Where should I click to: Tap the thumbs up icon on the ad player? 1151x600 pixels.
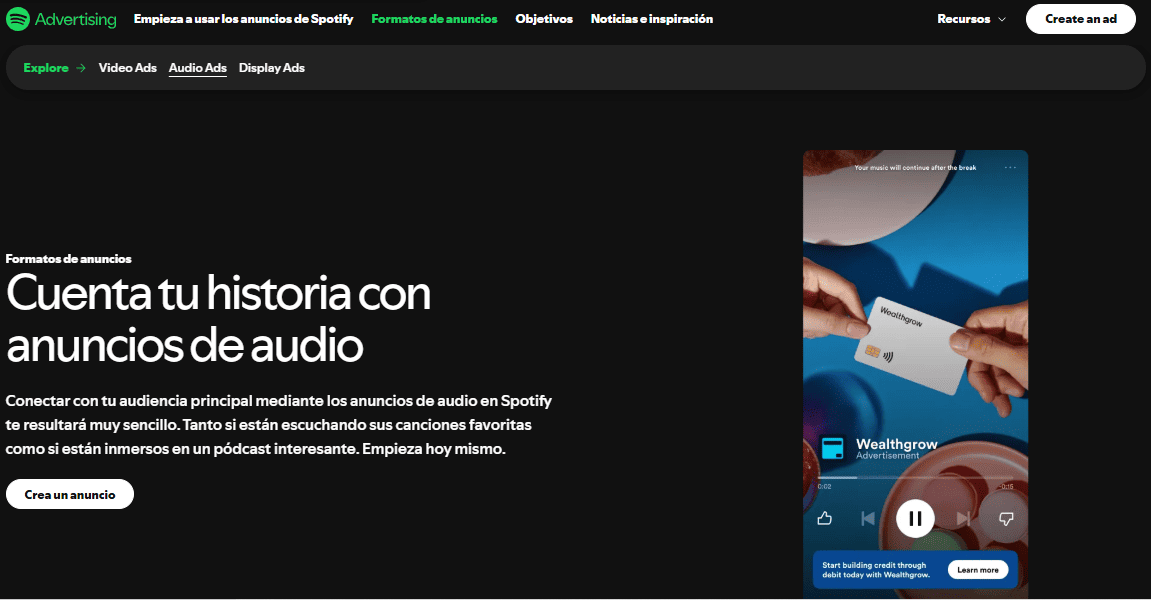[825, 518]
